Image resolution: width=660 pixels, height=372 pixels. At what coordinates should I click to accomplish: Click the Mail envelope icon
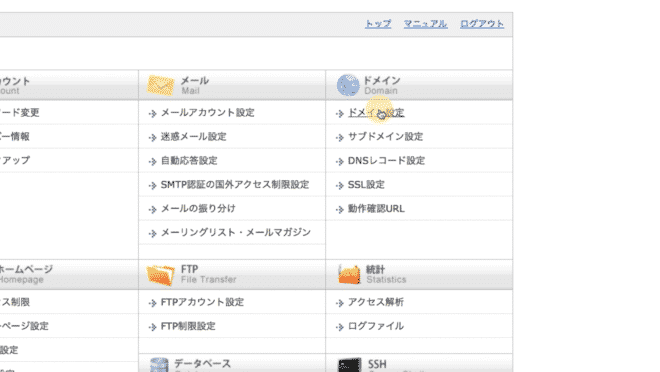tap(160, 85)
